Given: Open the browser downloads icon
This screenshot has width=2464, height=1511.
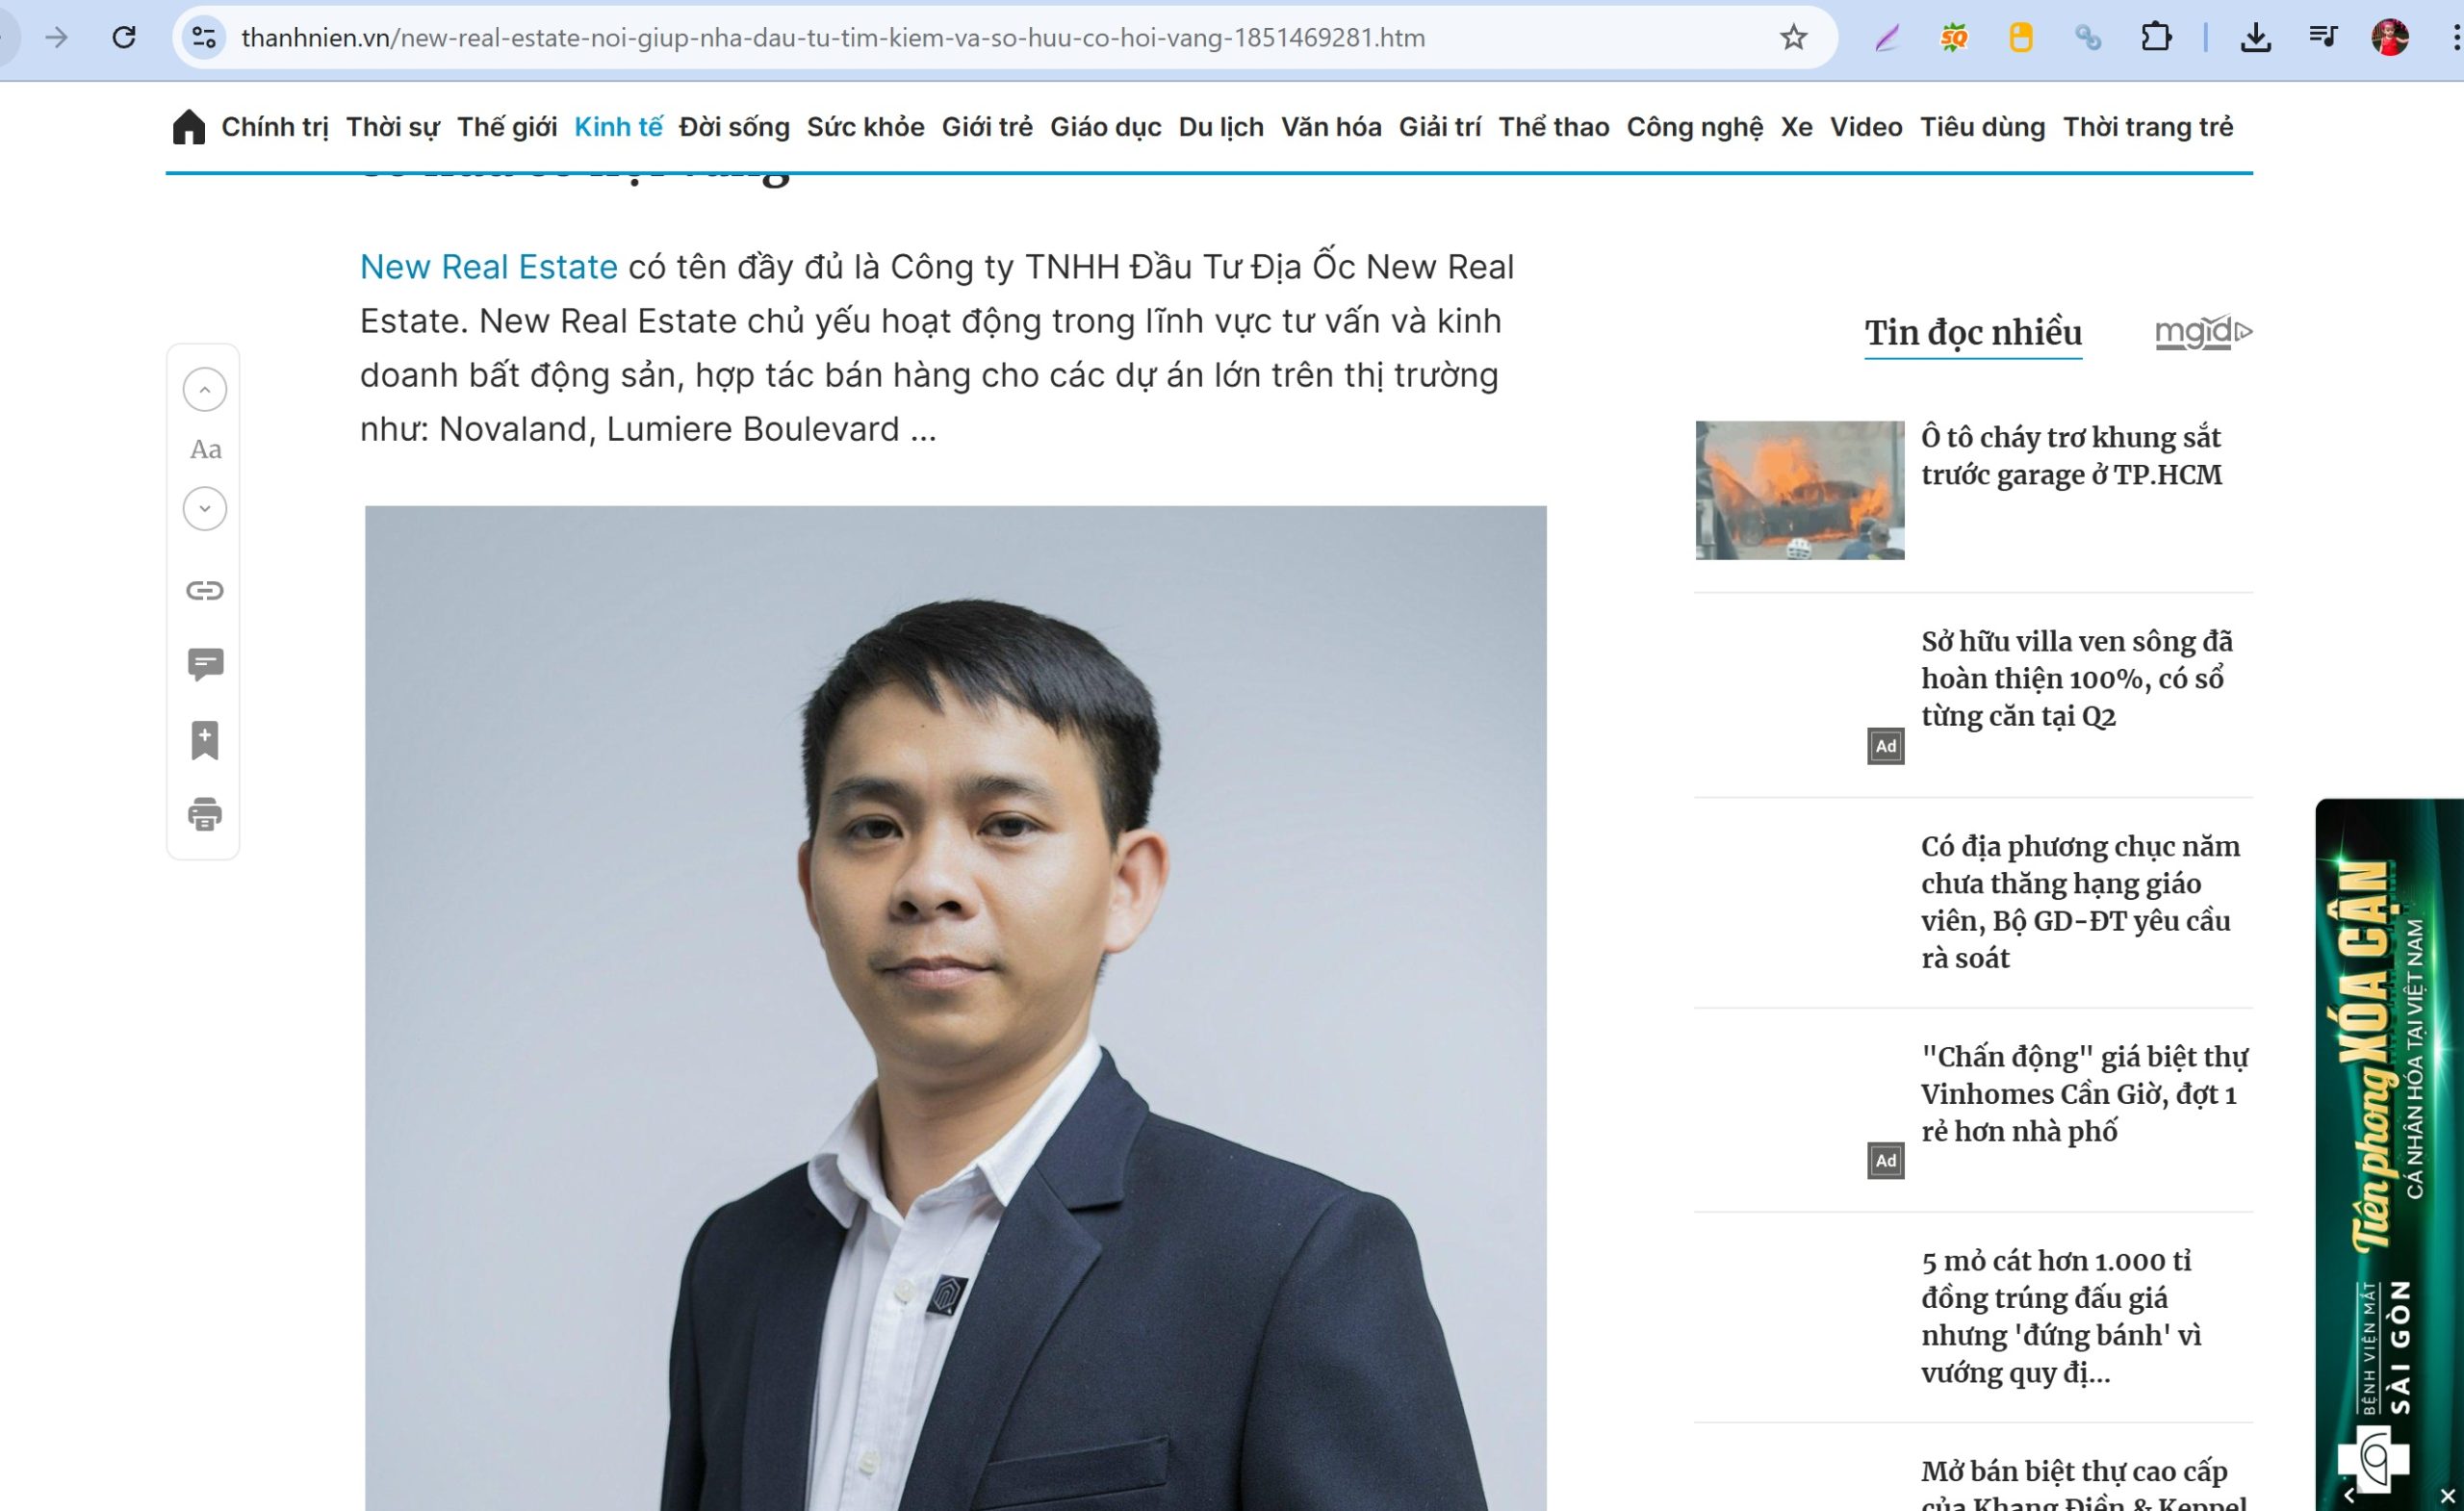Looking at the screenshot, I should click(x=2255, y=38).
